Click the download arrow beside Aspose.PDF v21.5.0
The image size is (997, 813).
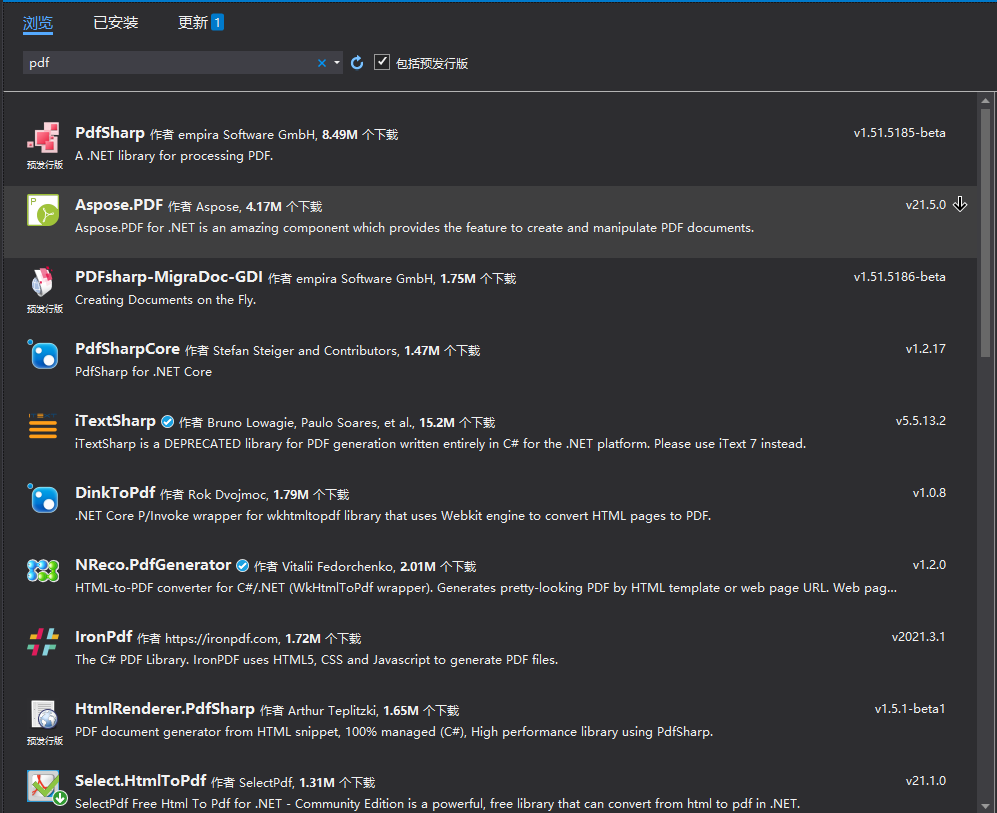click(960, 203)
